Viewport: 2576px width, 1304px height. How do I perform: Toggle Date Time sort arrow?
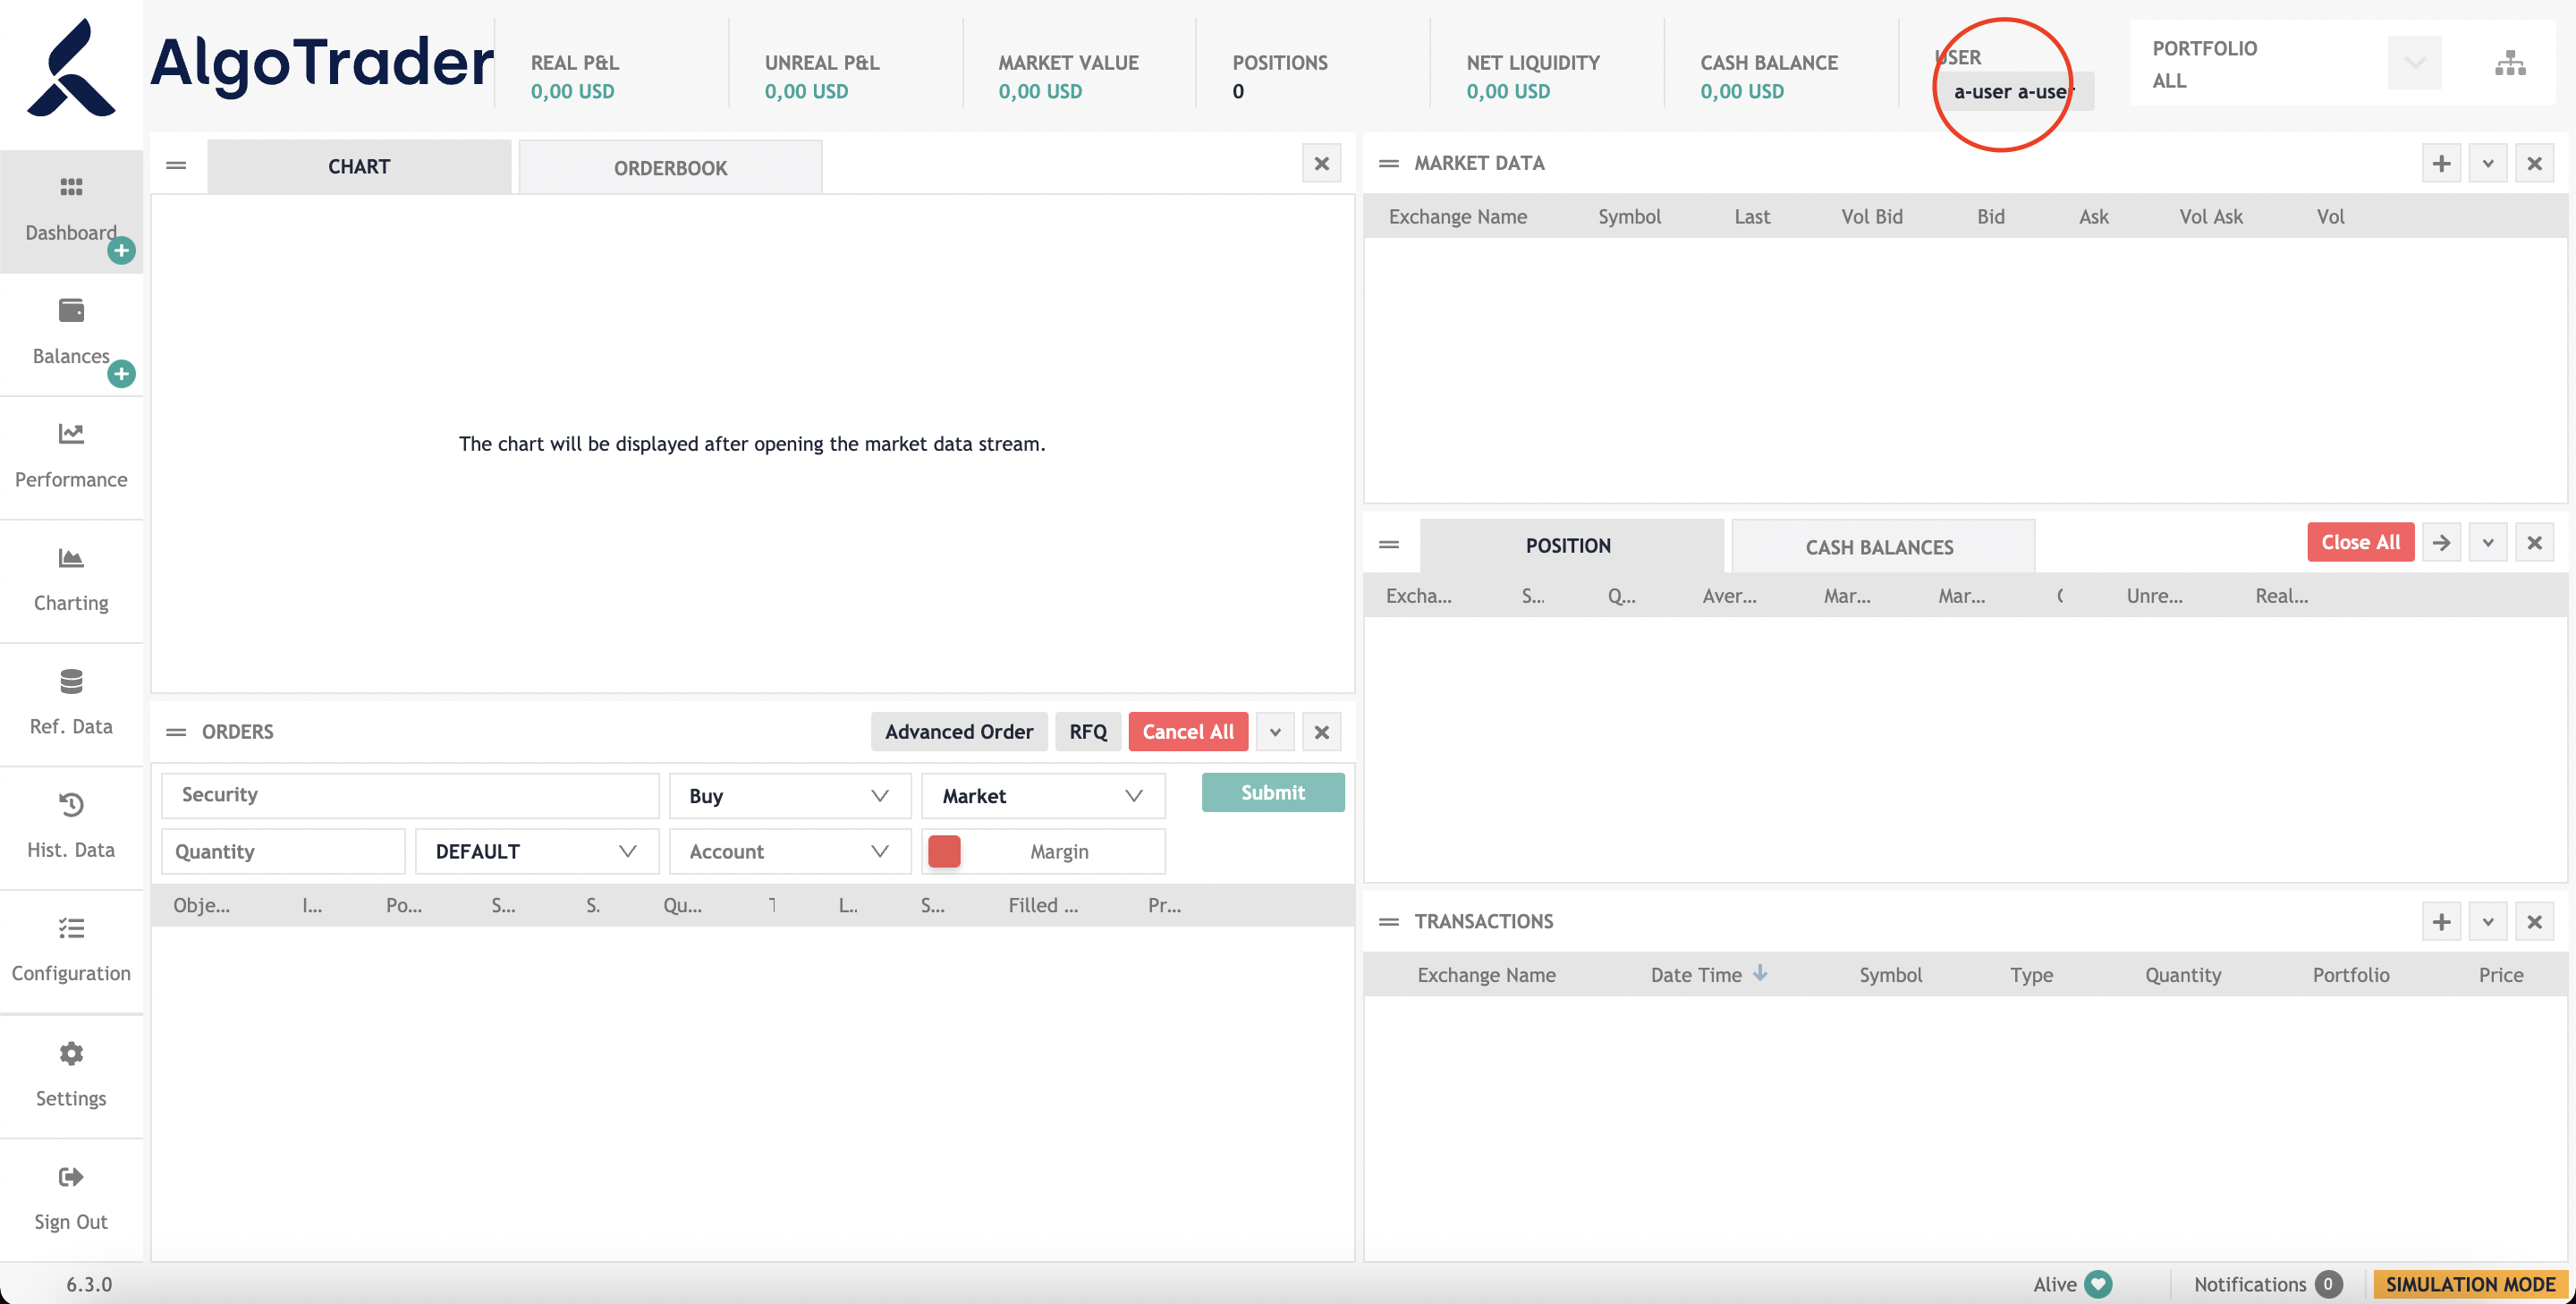coord(1760,973)
